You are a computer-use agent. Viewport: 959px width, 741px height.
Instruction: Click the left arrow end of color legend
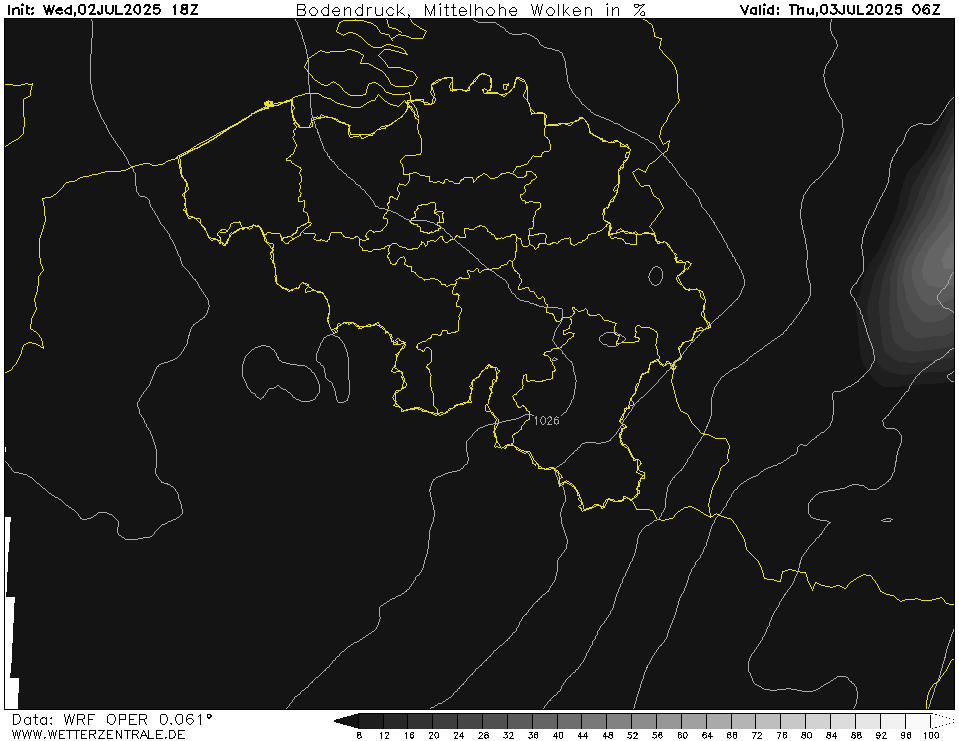coord(346,721)
